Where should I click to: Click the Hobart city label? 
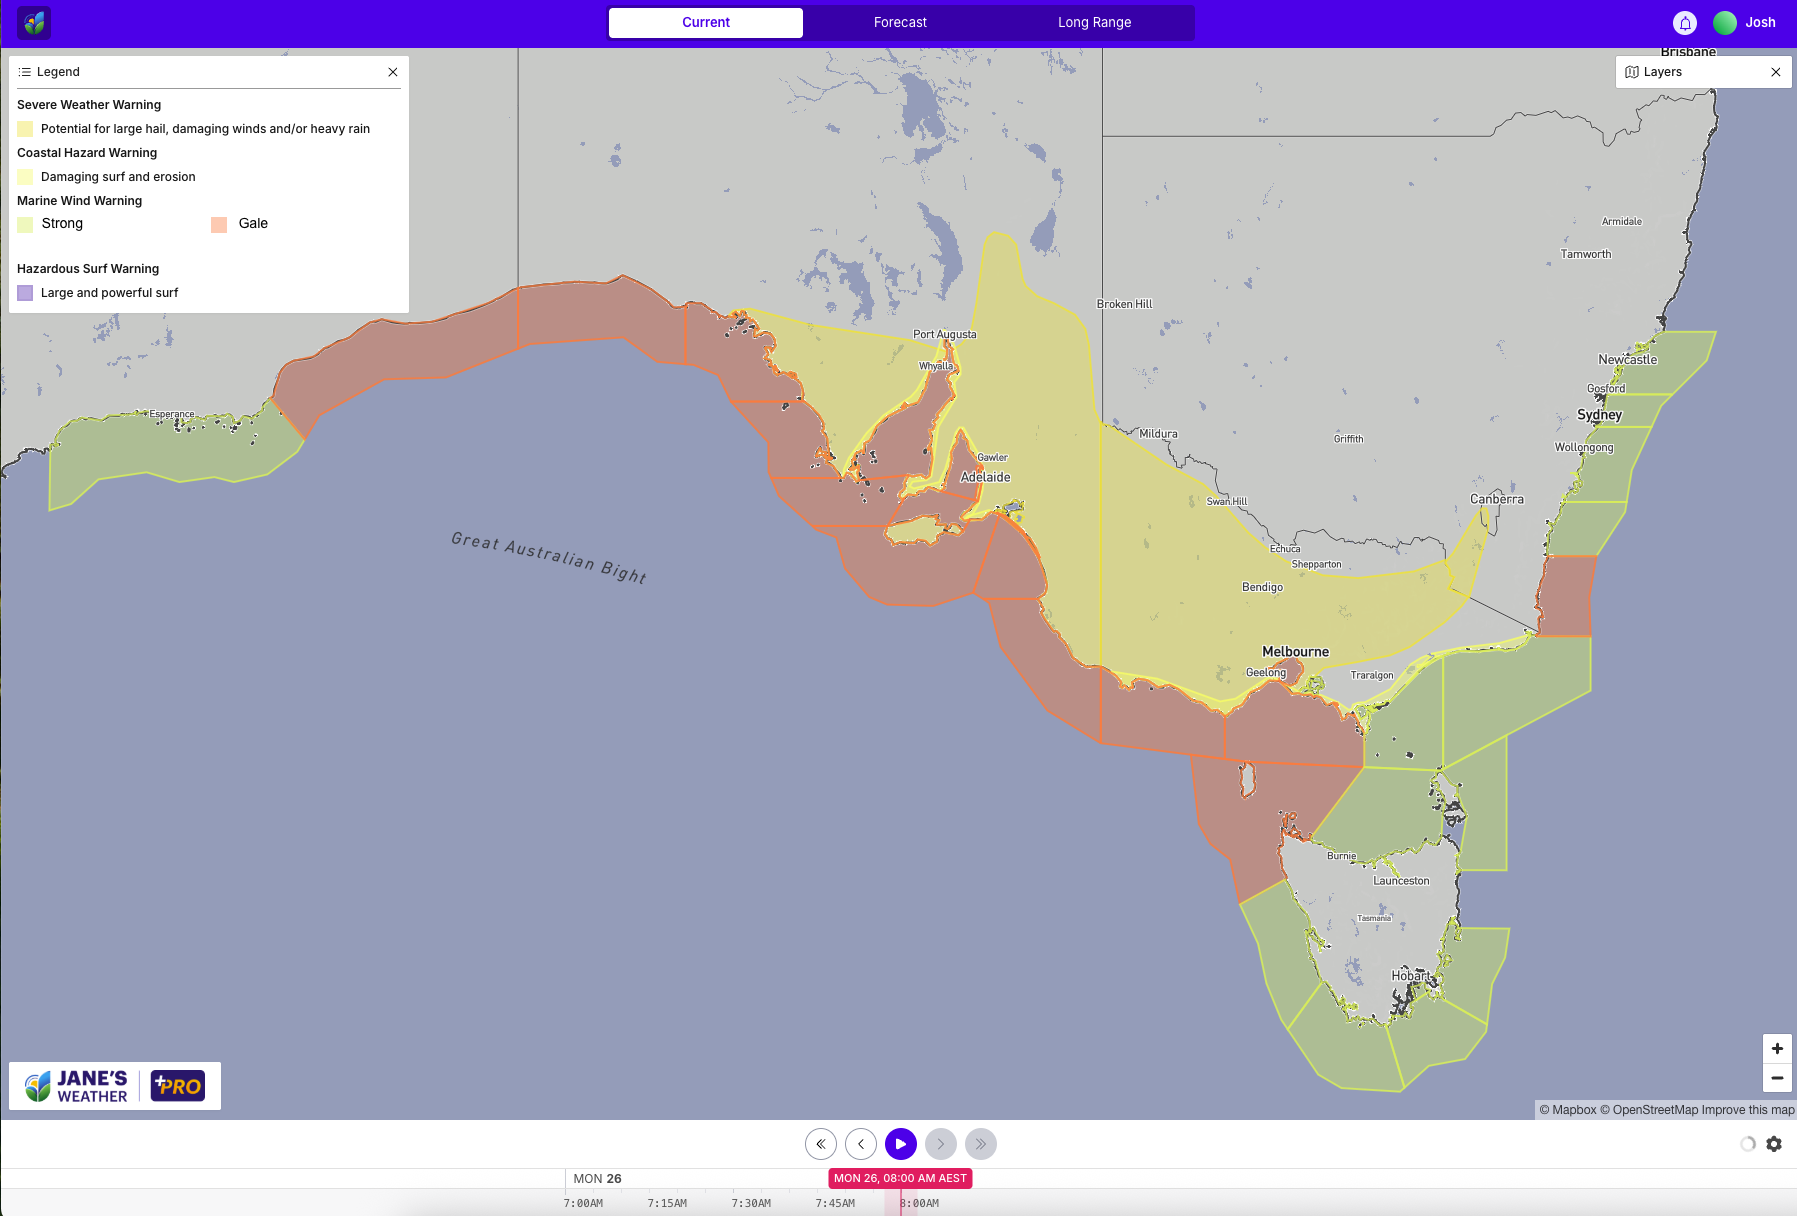pos(1410,976)
